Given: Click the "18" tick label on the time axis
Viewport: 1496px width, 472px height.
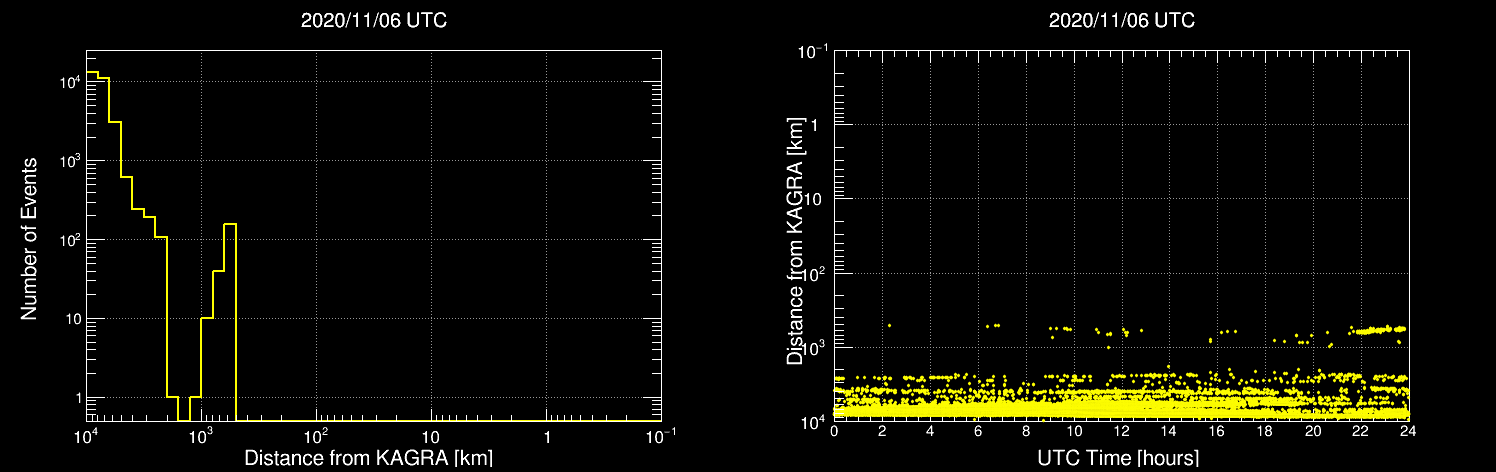Looking at the screenshot, I should [1265, 432].
